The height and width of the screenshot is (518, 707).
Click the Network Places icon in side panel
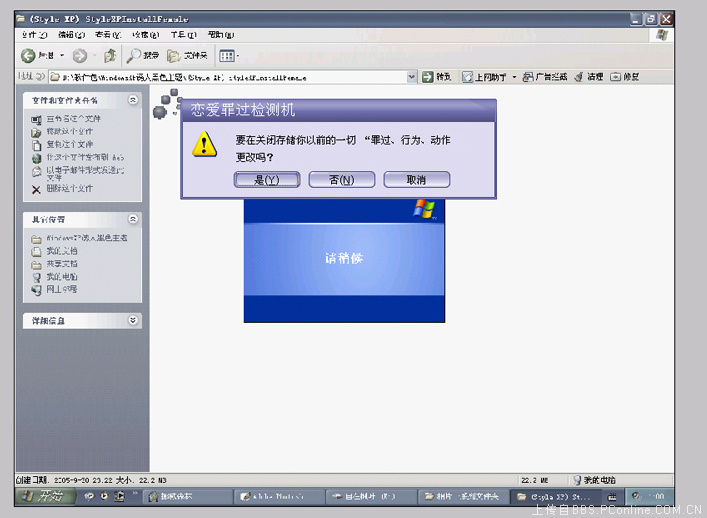[x=36, y=289]
